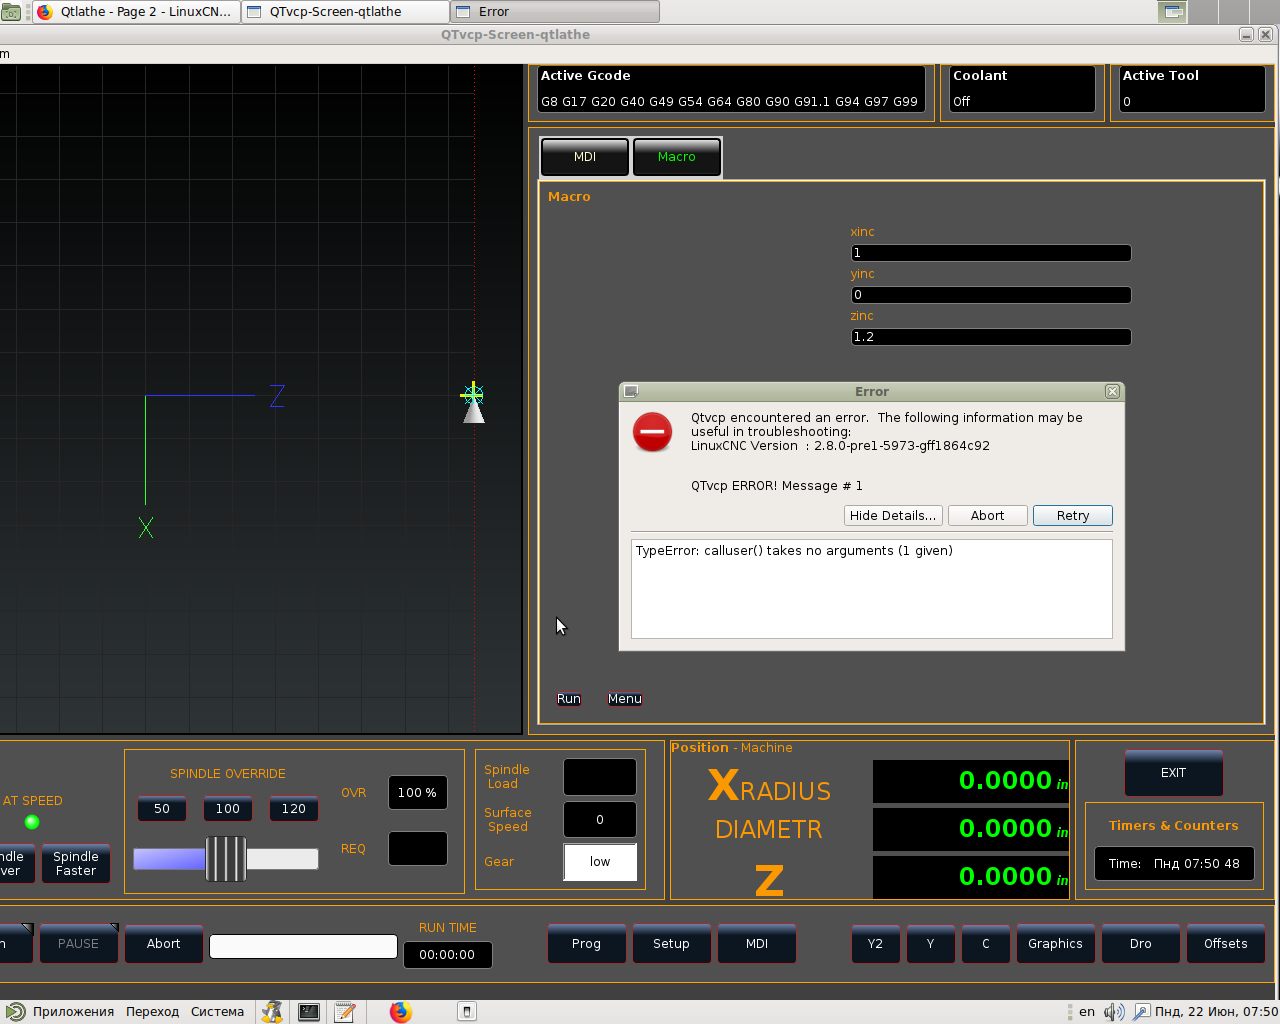
Task: Open the text editor notepad icon in panel
Action: 345,1012
